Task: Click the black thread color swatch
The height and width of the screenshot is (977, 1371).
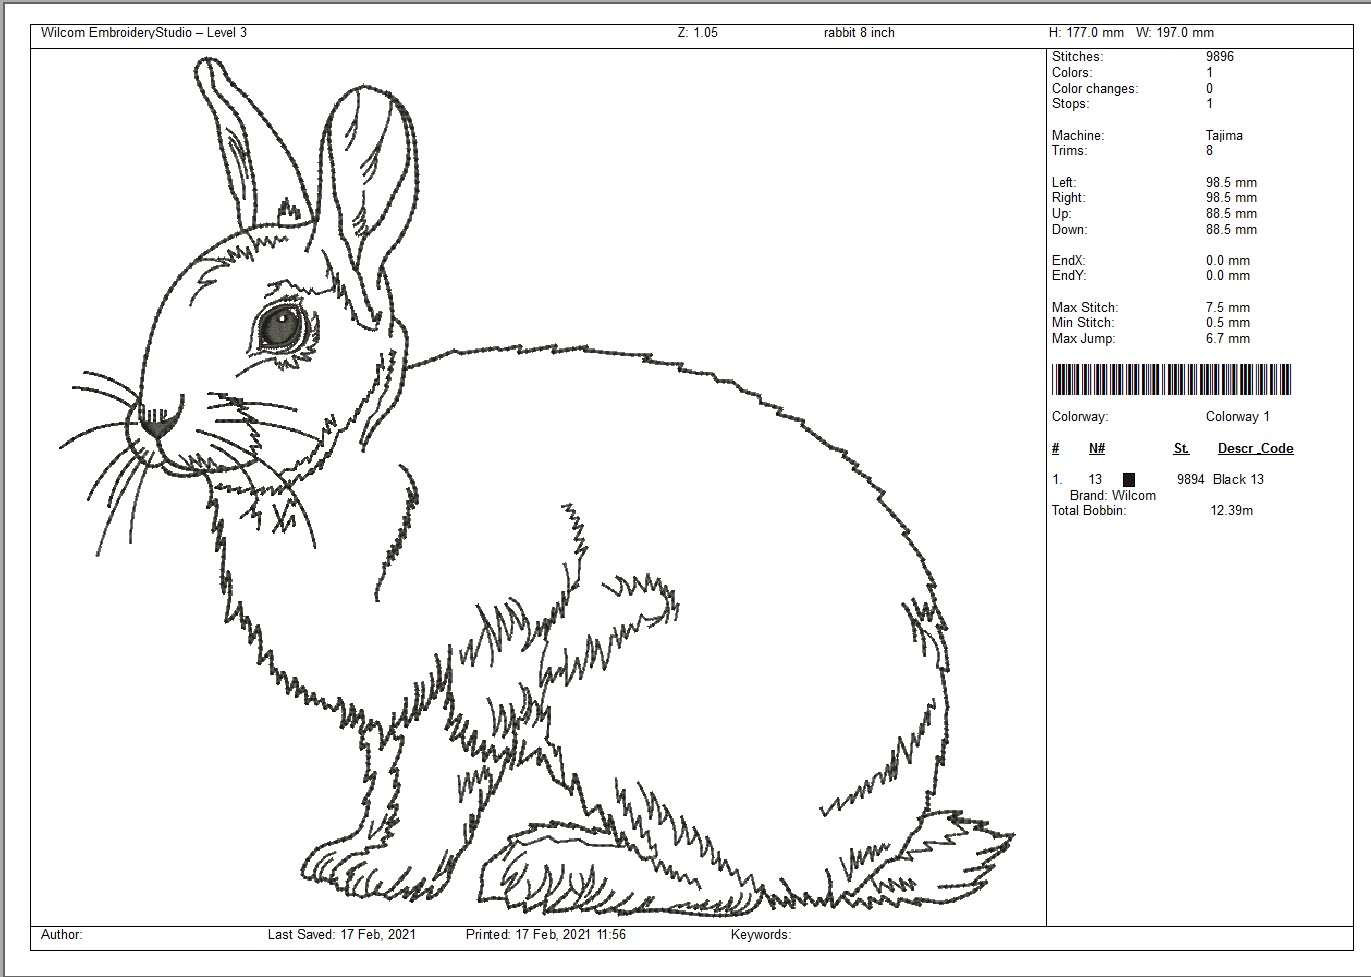Action: pos(1129,480)
